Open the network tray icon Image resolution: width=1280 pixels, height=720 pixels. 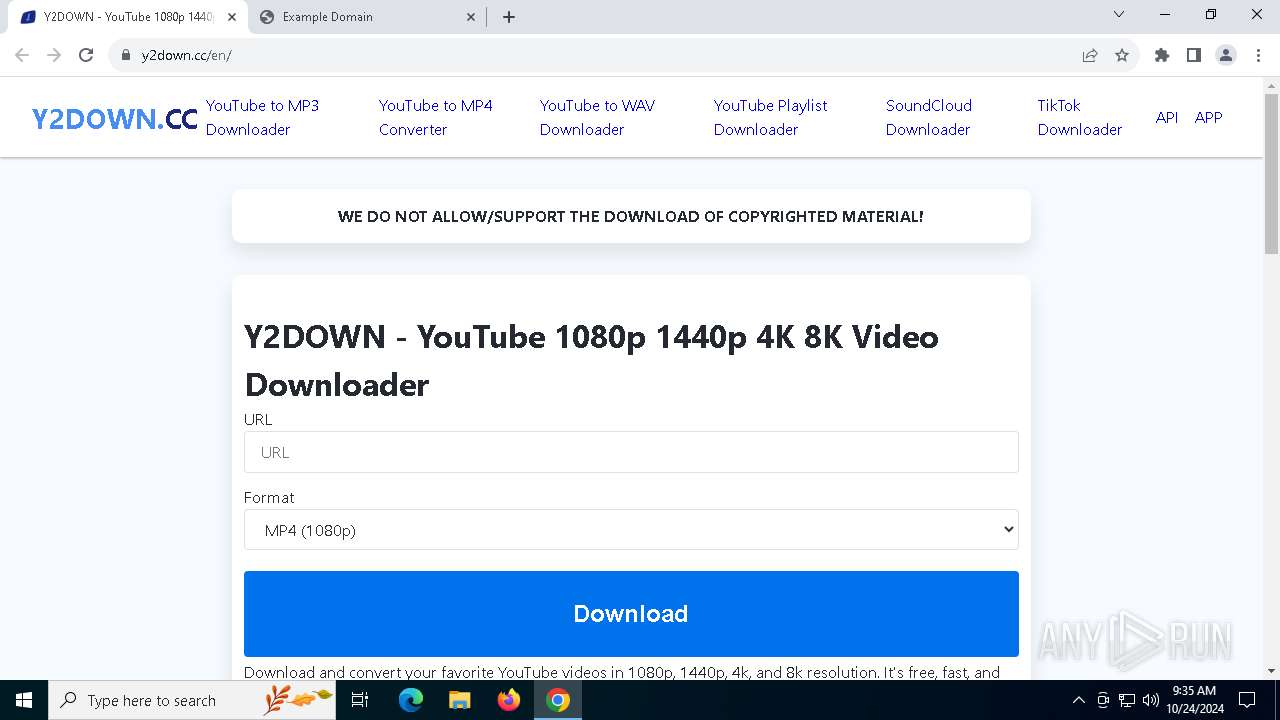[1127, 700]
